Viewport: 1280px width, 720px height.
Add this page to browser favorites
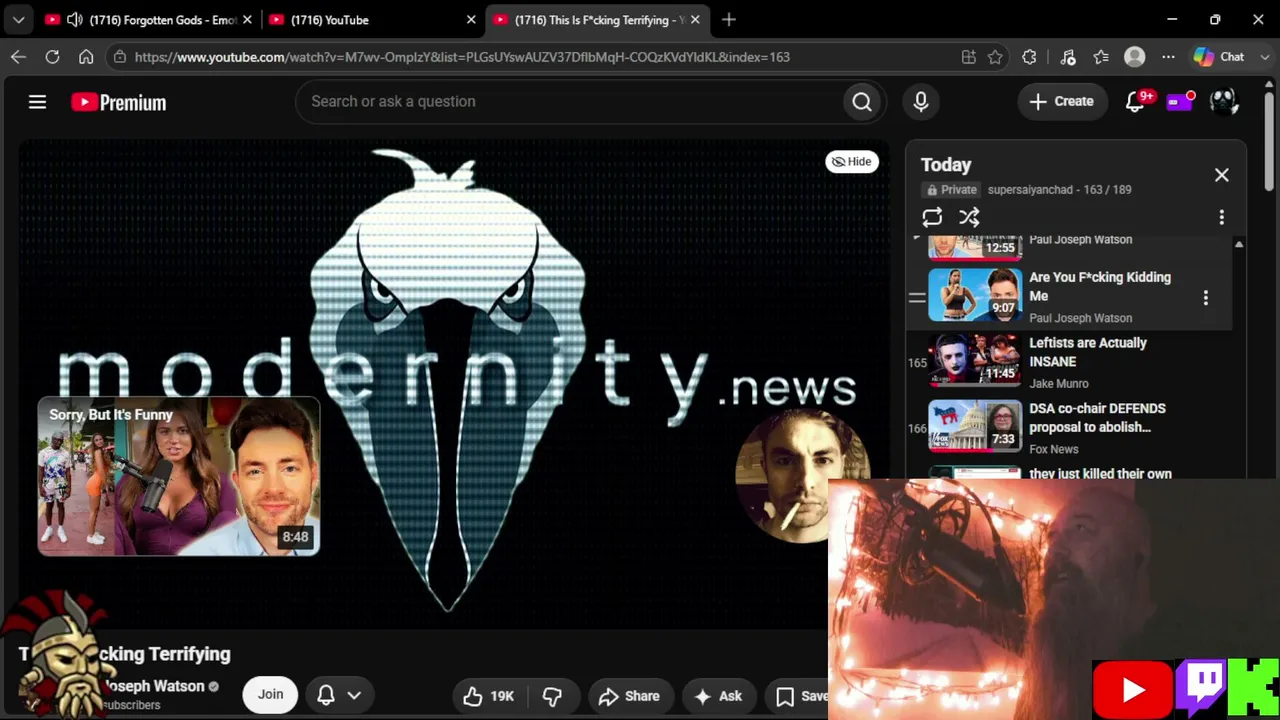pos(995,57)
